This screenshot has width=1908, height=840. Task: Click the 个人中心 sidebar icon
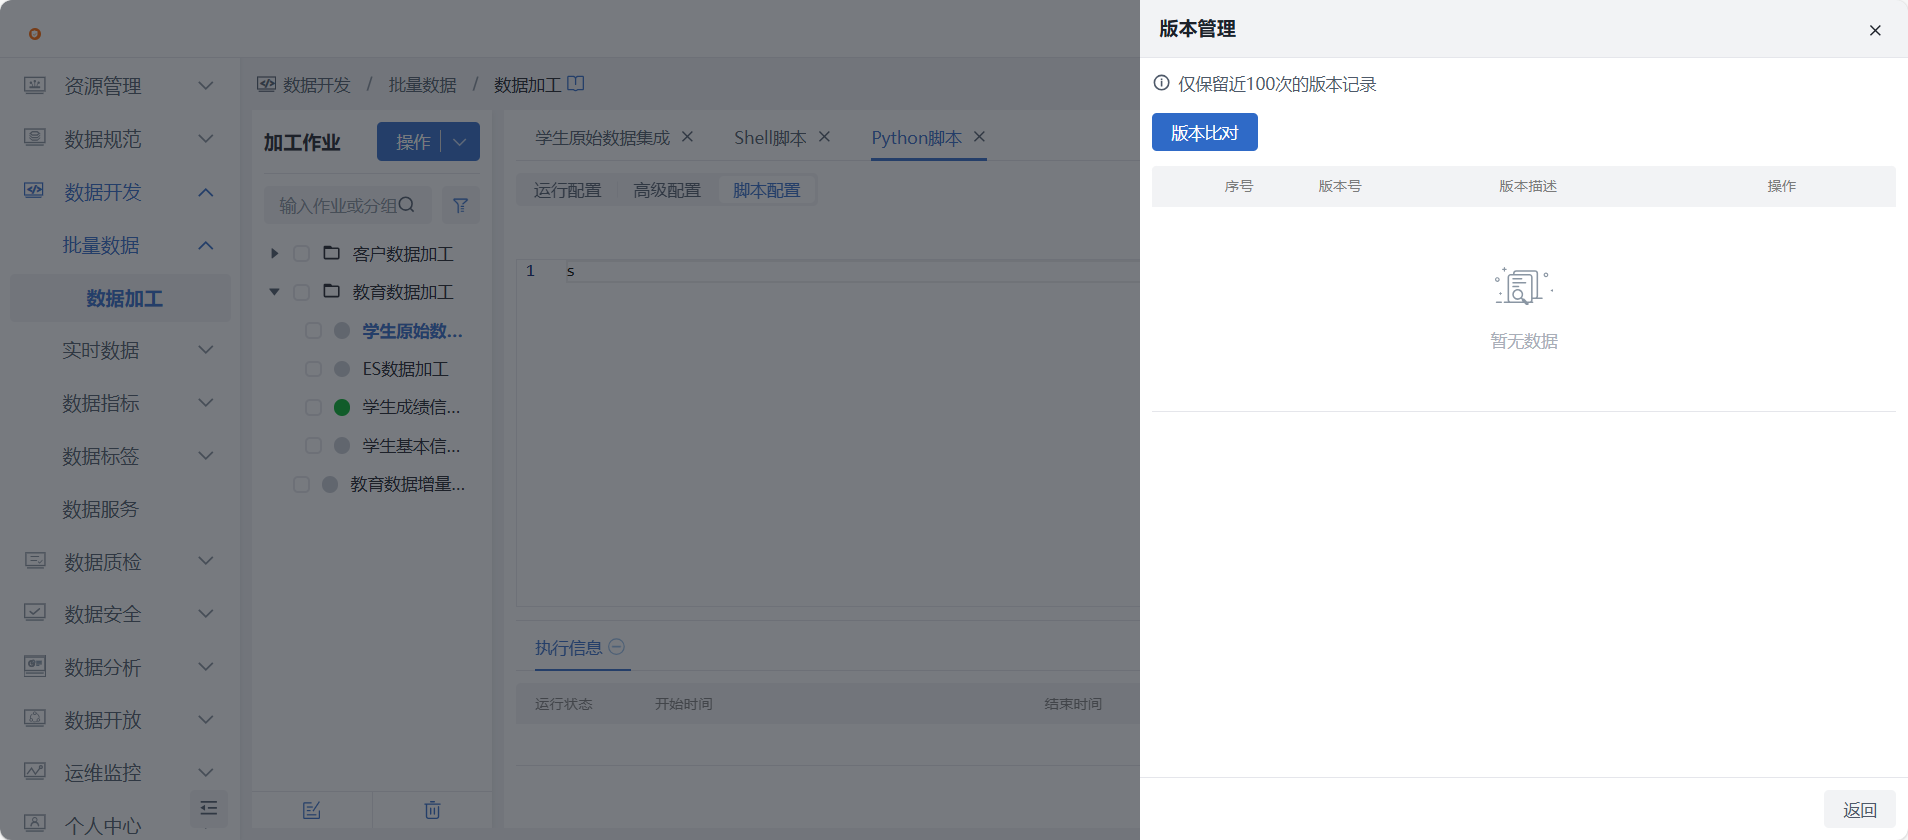[35, 824]
